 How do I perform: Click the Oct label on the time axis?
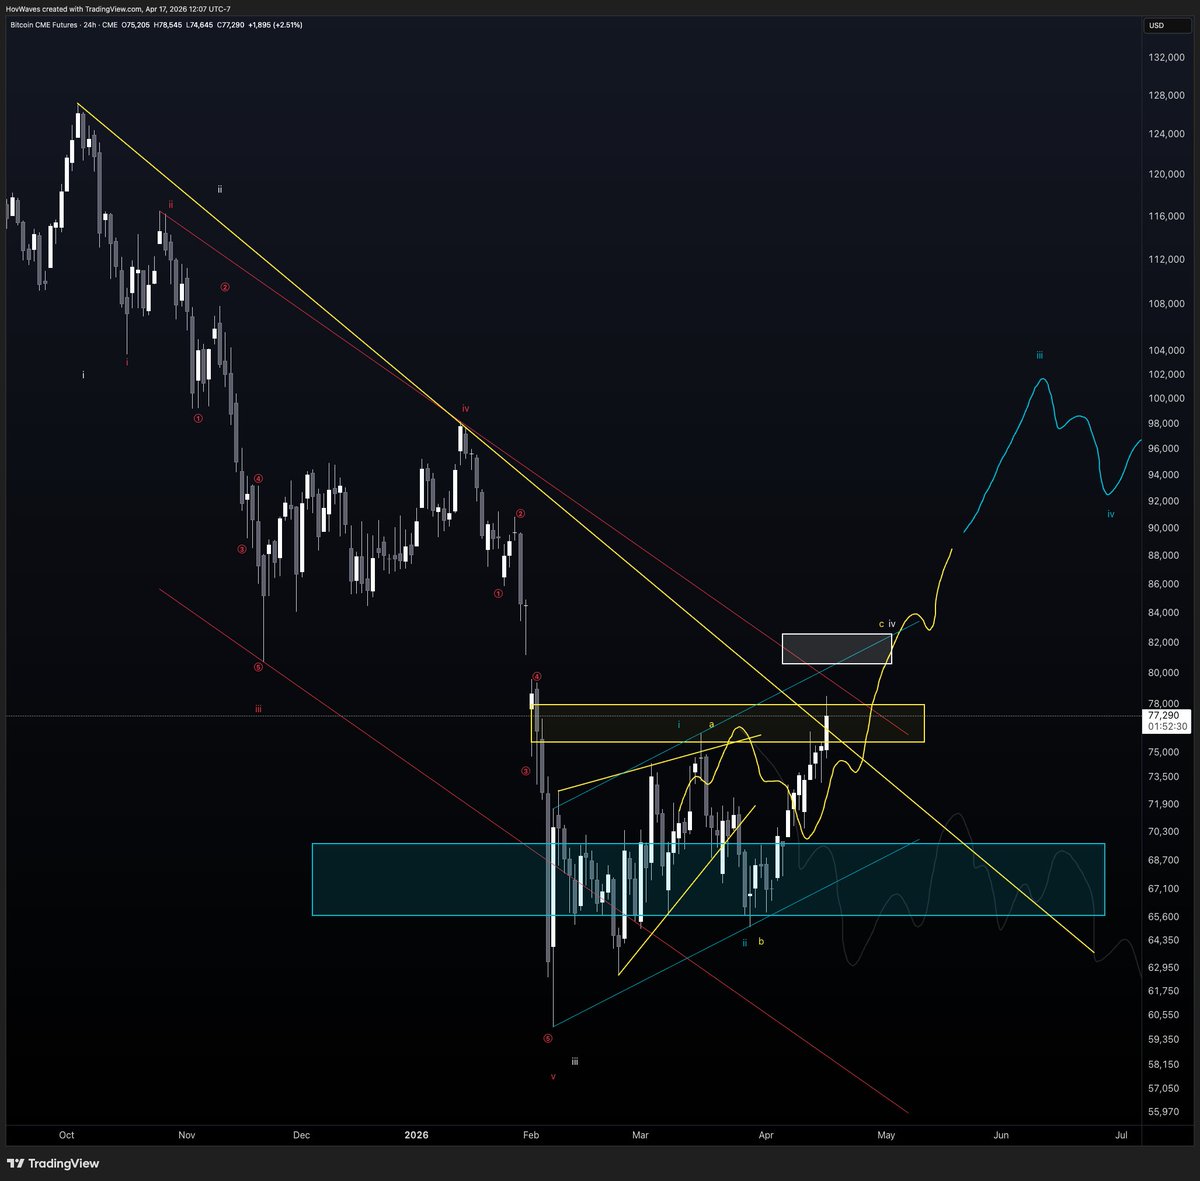[x=66, y=1135]
